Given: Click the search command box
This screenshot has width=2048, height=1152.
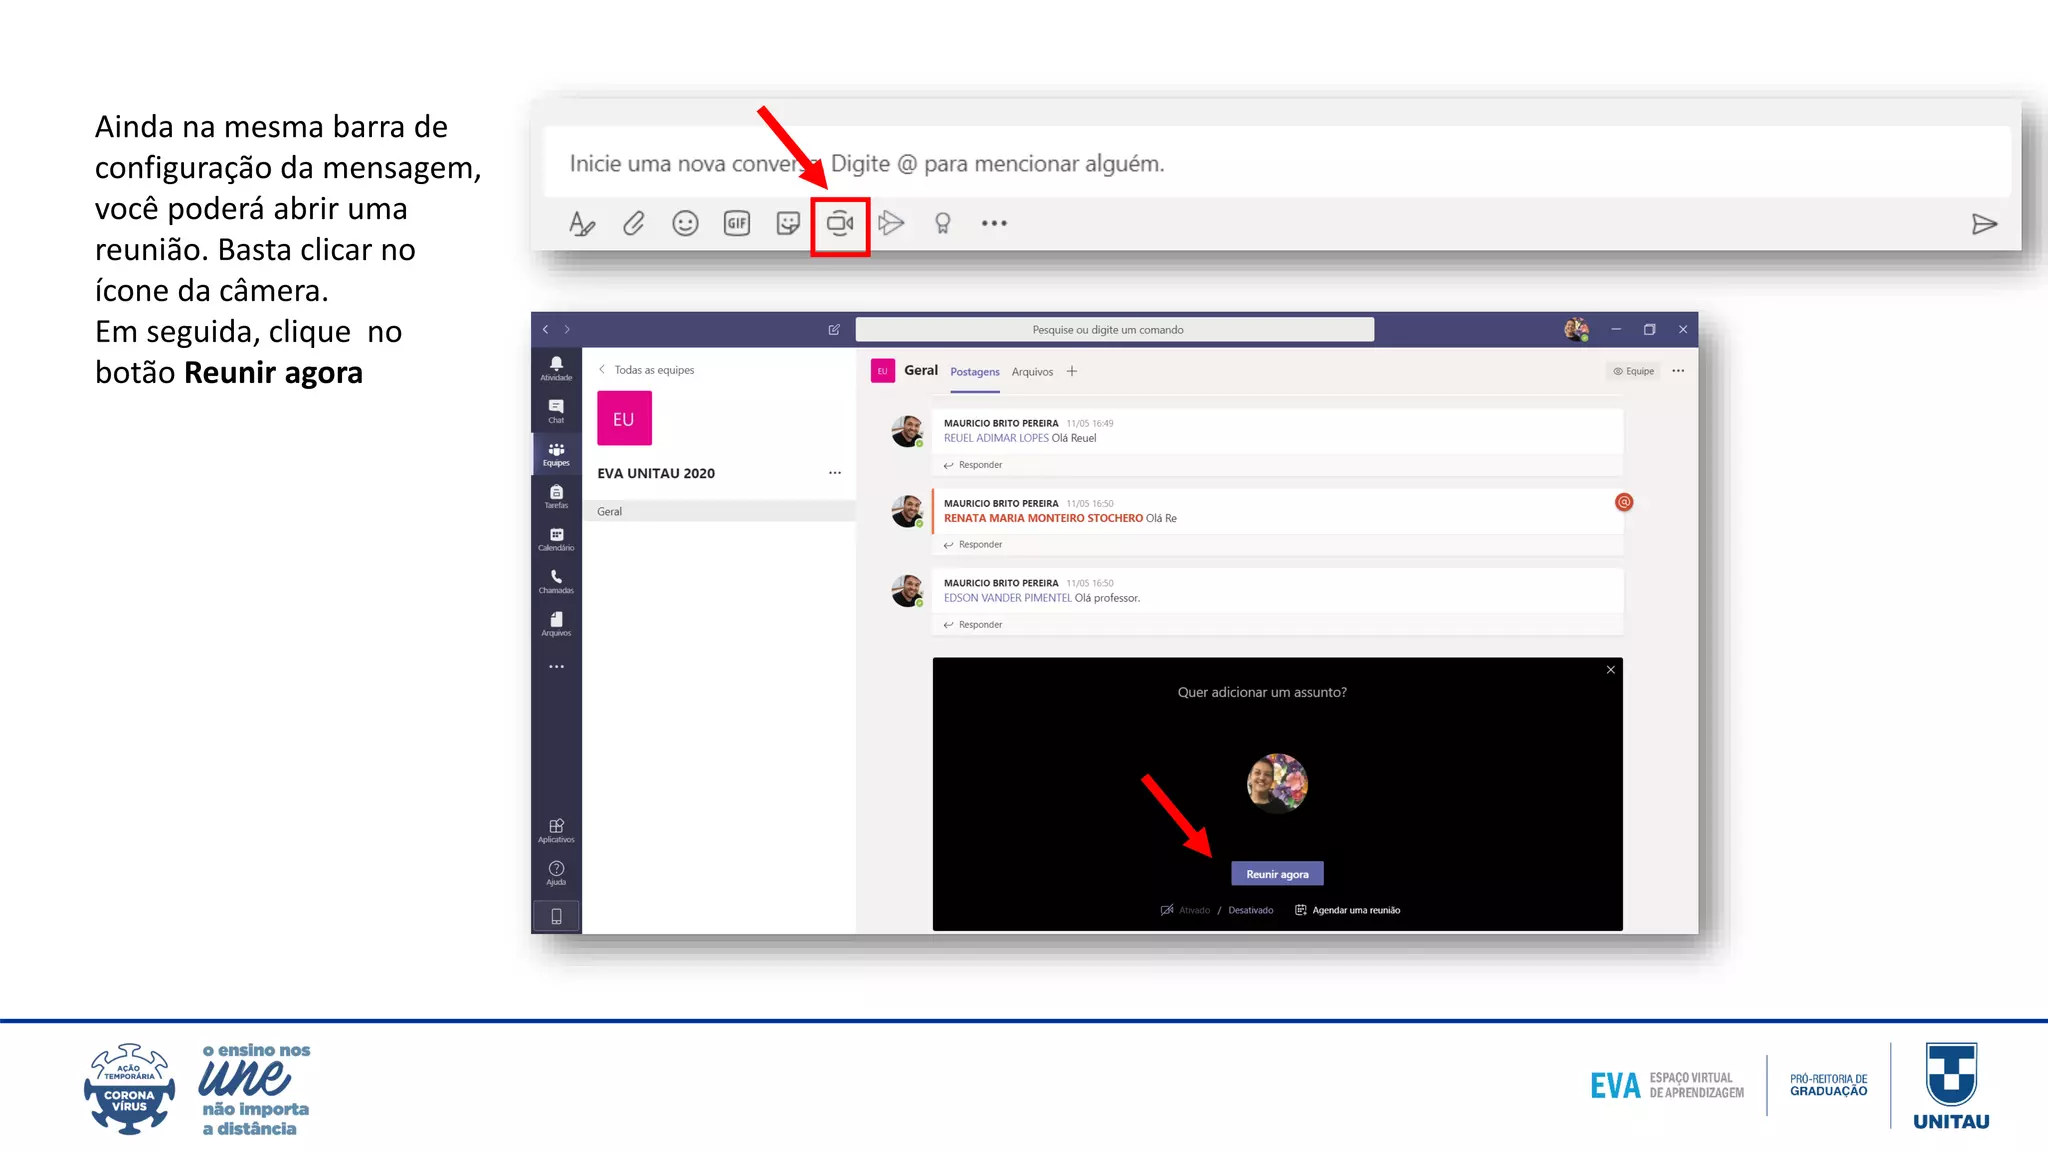Looking at the screenshot, I should (1114, 330).
